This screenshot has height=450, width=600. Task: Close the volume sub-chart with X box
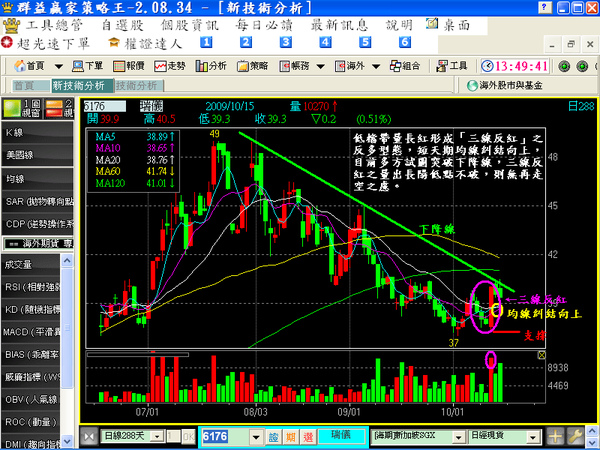tap(541, 355)
